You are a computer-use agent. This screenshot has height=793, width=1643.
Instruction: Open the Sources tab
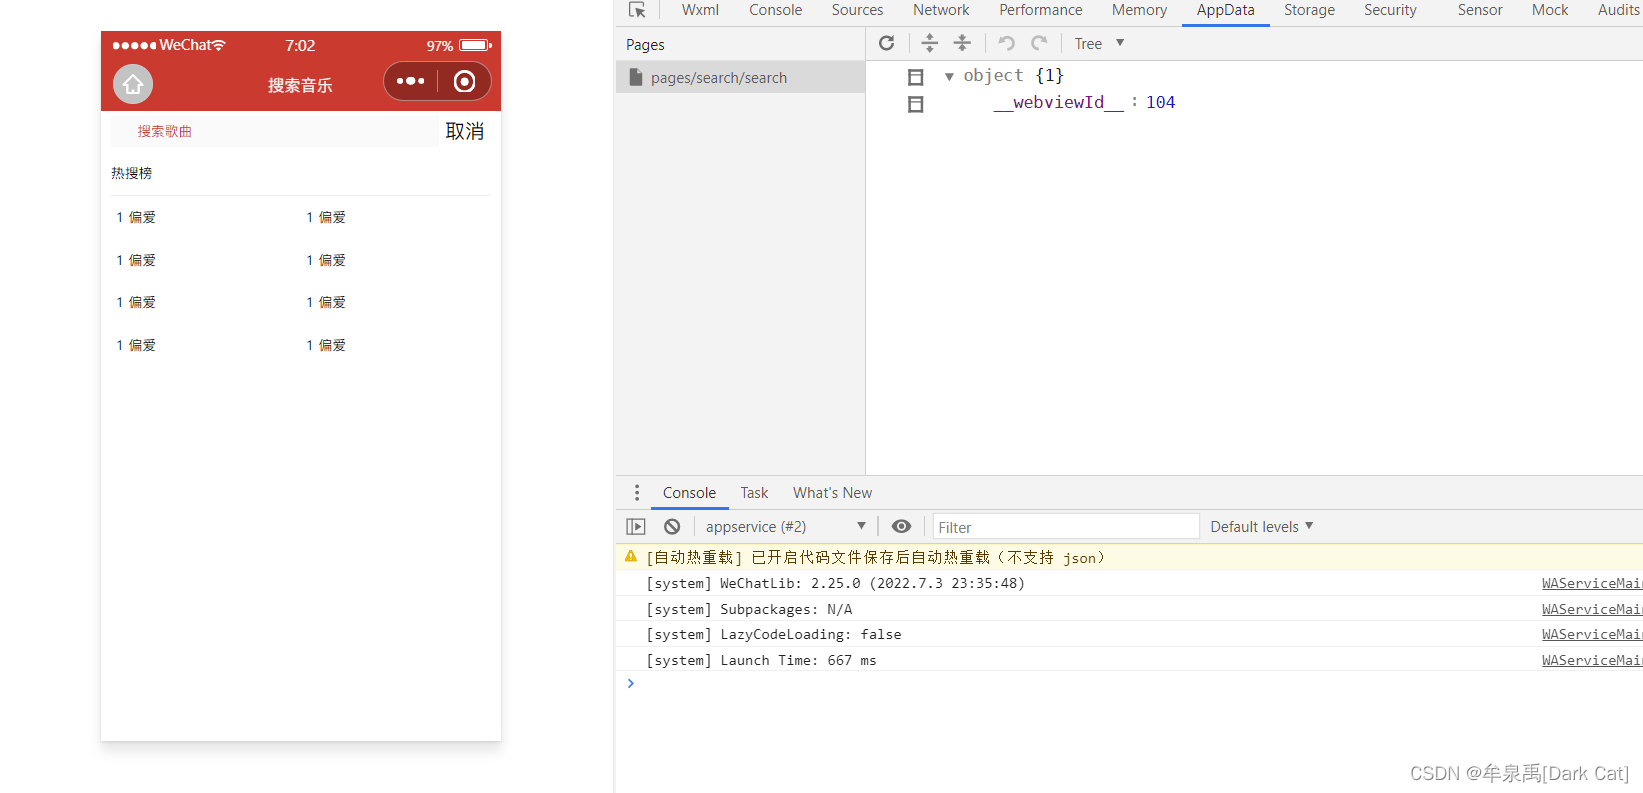857,10
